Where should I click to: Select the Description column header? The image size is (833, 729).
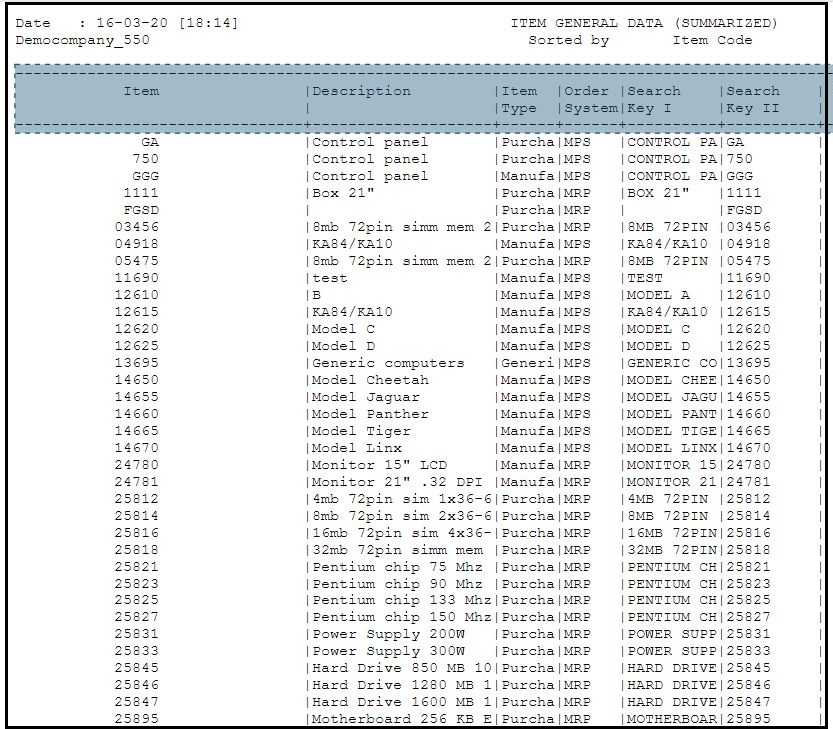pyautogui.click(x=361, y=91)
